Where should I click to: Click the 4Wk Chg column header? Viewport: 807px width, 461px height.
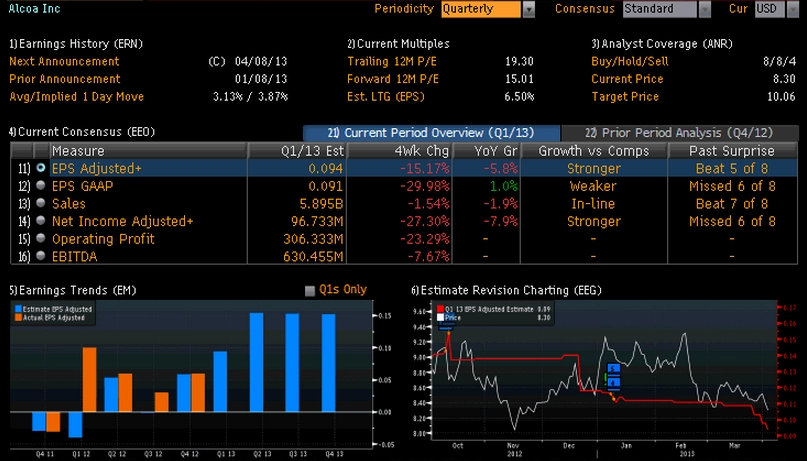click(399, 151)
